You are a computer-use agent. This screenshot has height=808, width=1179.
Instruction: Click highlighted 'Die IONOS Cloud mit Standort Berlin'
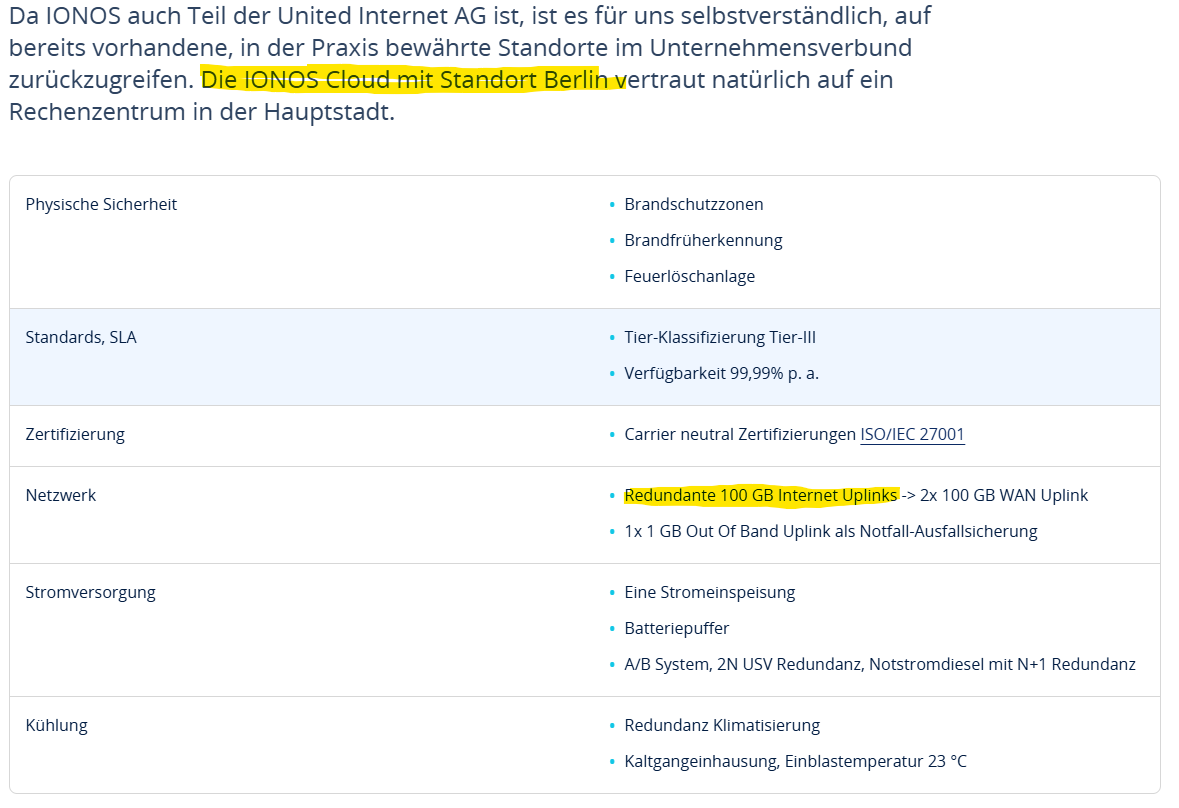click(x=405, y=80)
